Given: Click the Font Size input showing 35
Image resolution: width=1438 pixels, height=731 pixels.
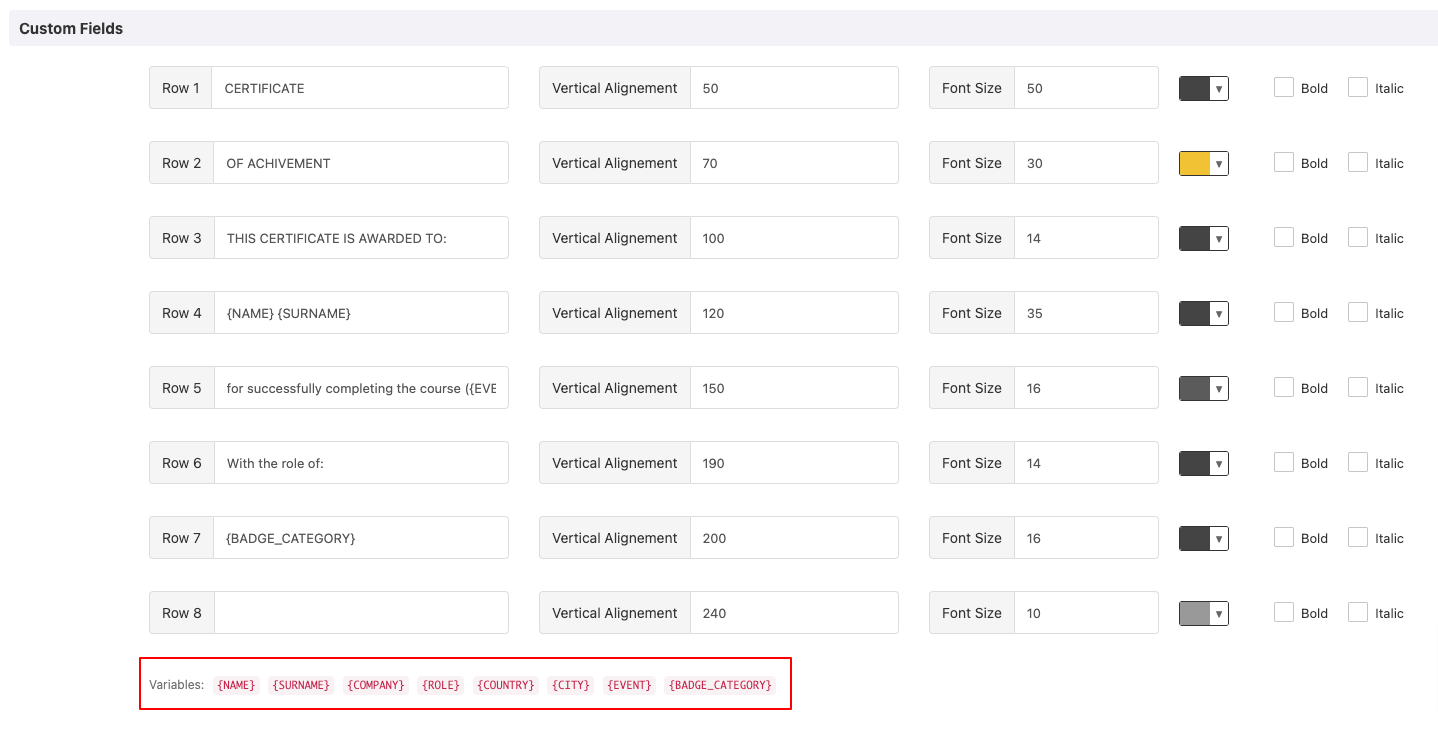Looking at the screenshot, I should point(1086,313).
